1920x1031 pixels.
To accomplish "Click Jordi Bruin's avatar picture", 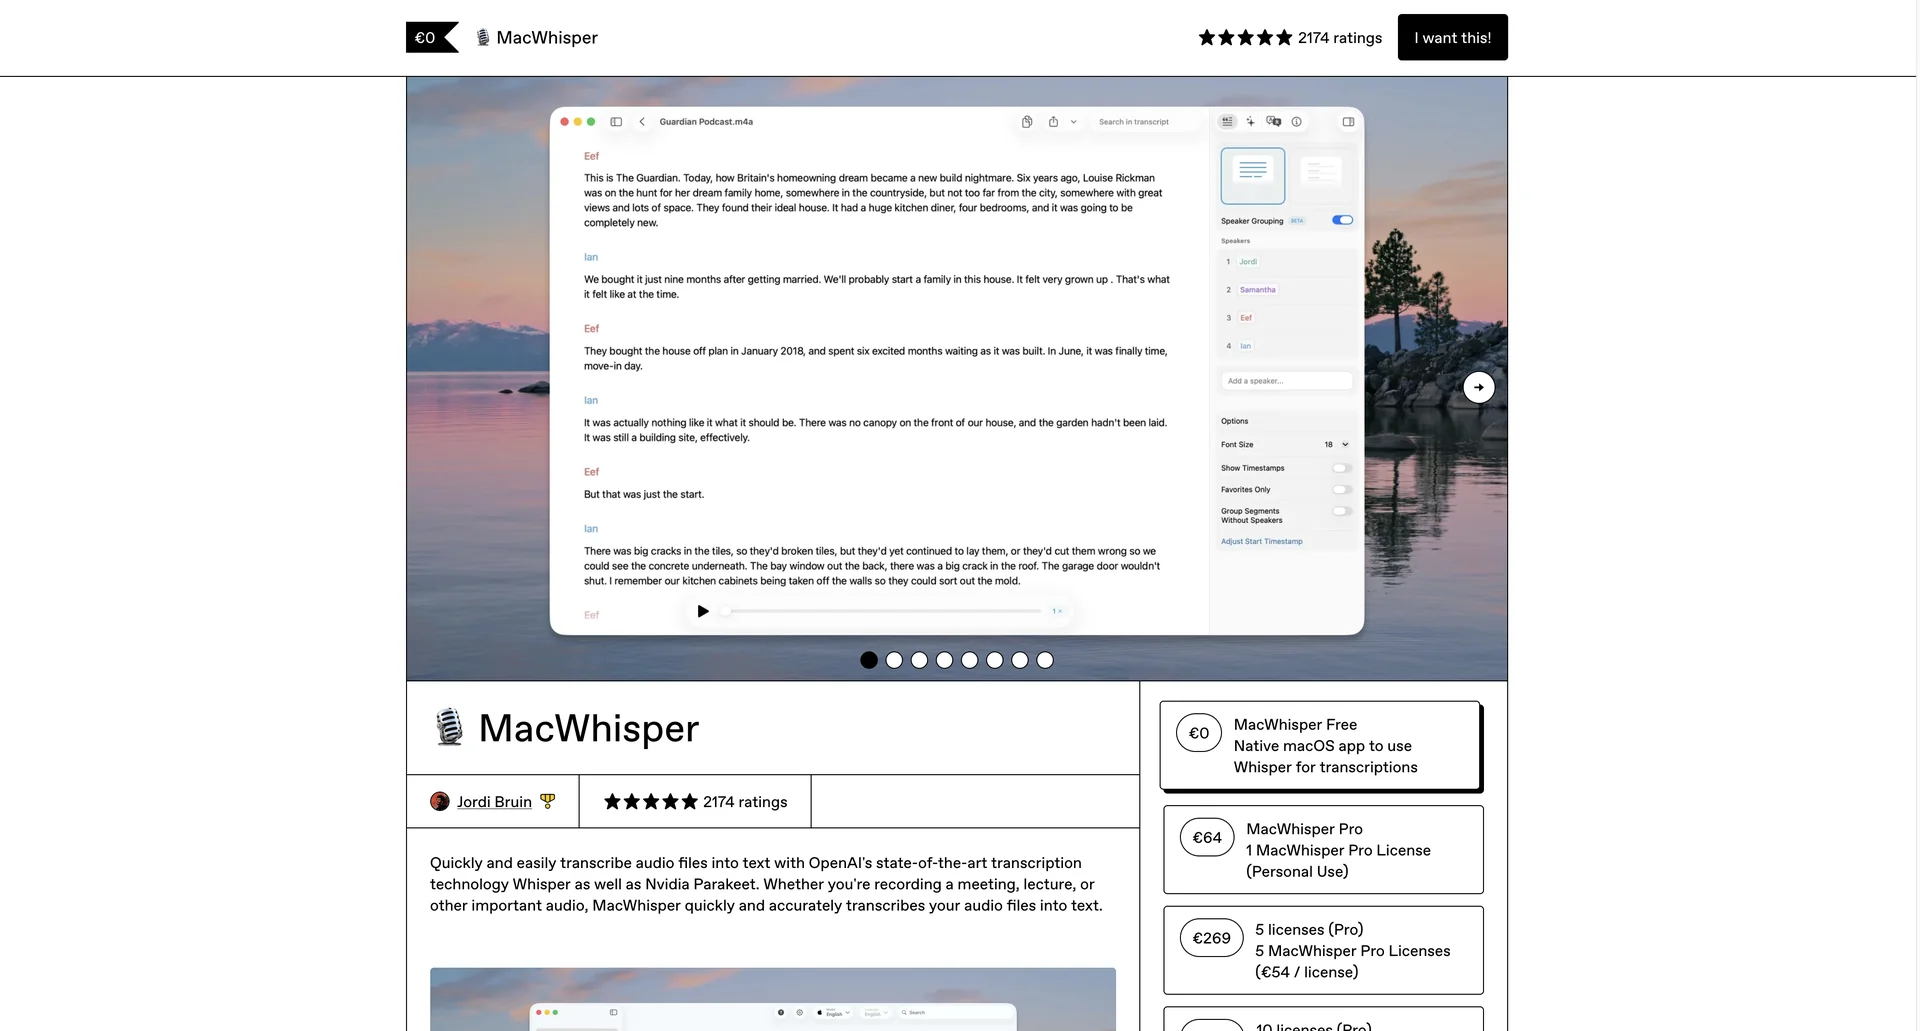I will pyautogui.click(x=440, y=801).
